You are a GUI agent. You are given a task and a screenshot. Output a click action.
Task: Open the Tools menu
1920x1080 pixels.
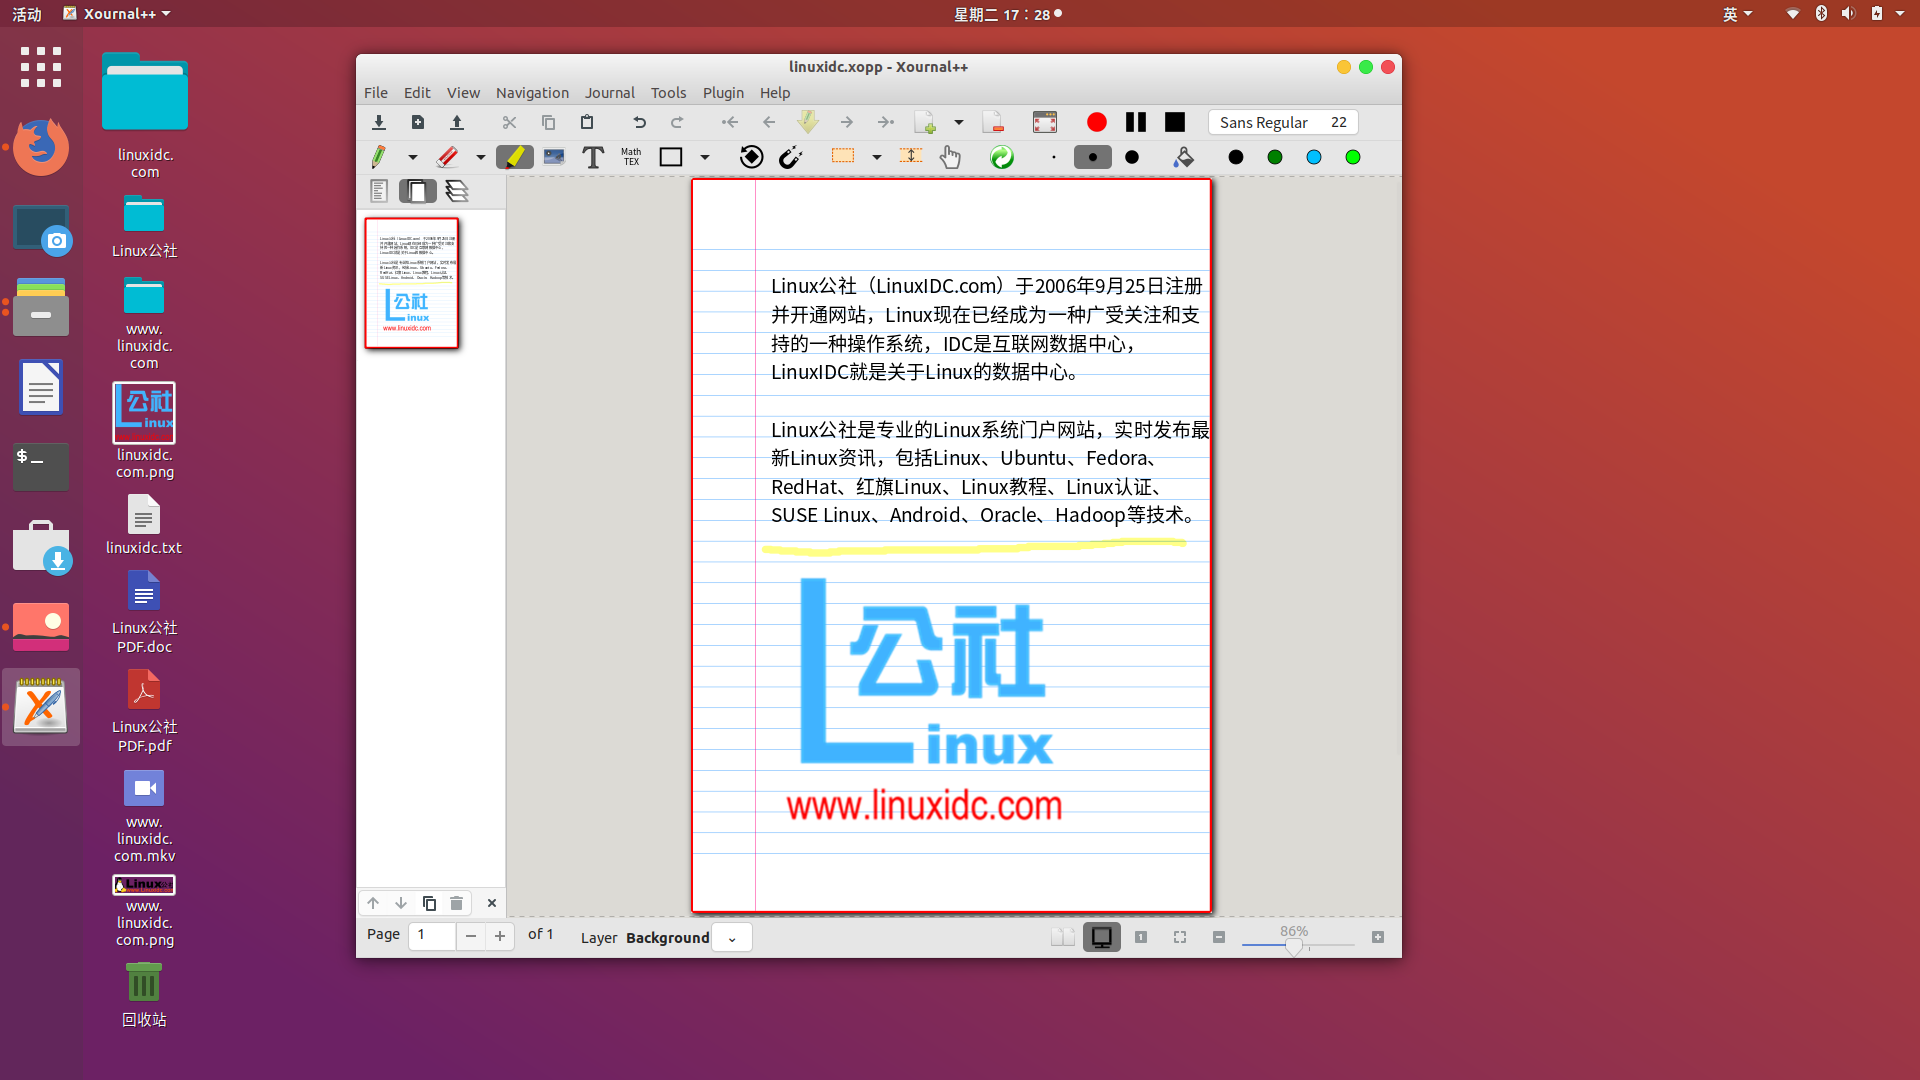pyautogui.click(x=668, y=92)
